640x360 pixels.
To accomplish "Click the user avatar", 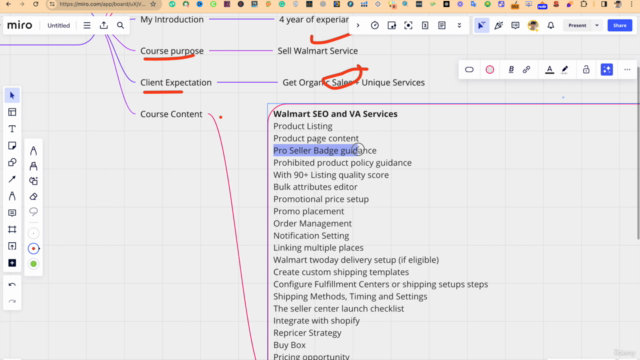I will click(x=533, y=25).
